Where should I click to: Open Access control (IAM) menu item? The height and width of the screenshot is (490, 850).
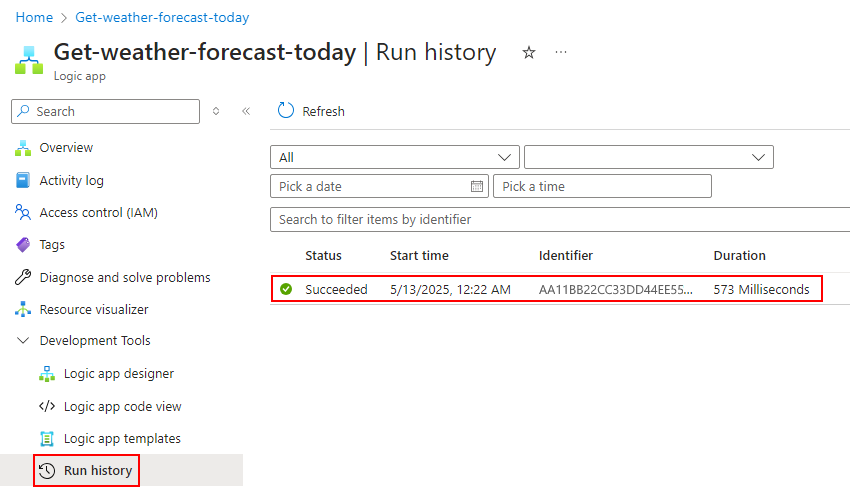(x=99, y=212)
